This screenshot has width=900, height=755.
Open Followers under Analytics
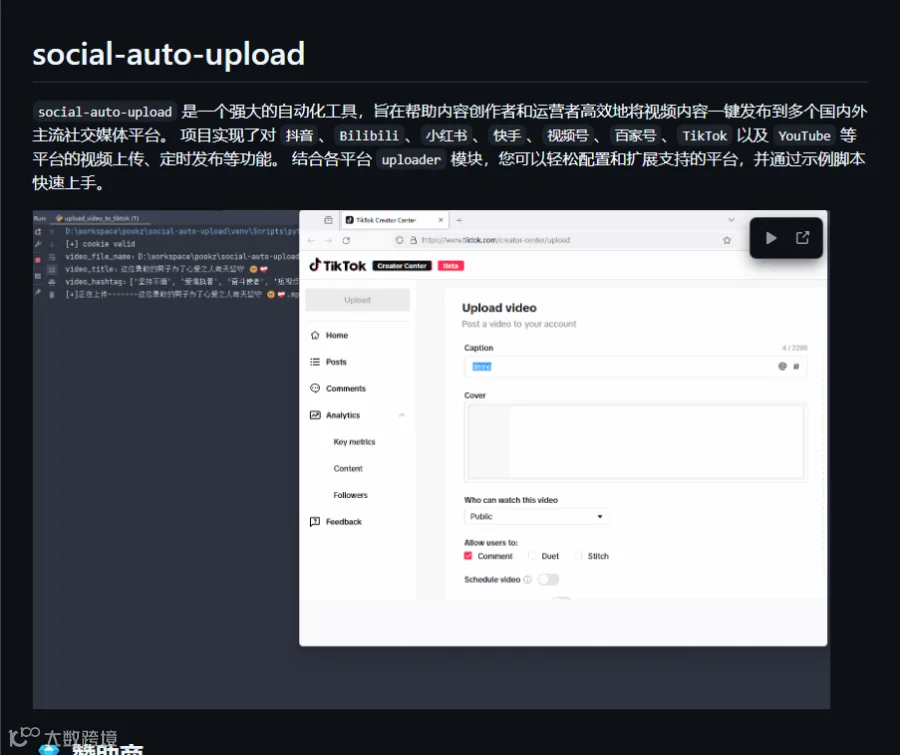point(350,495)
